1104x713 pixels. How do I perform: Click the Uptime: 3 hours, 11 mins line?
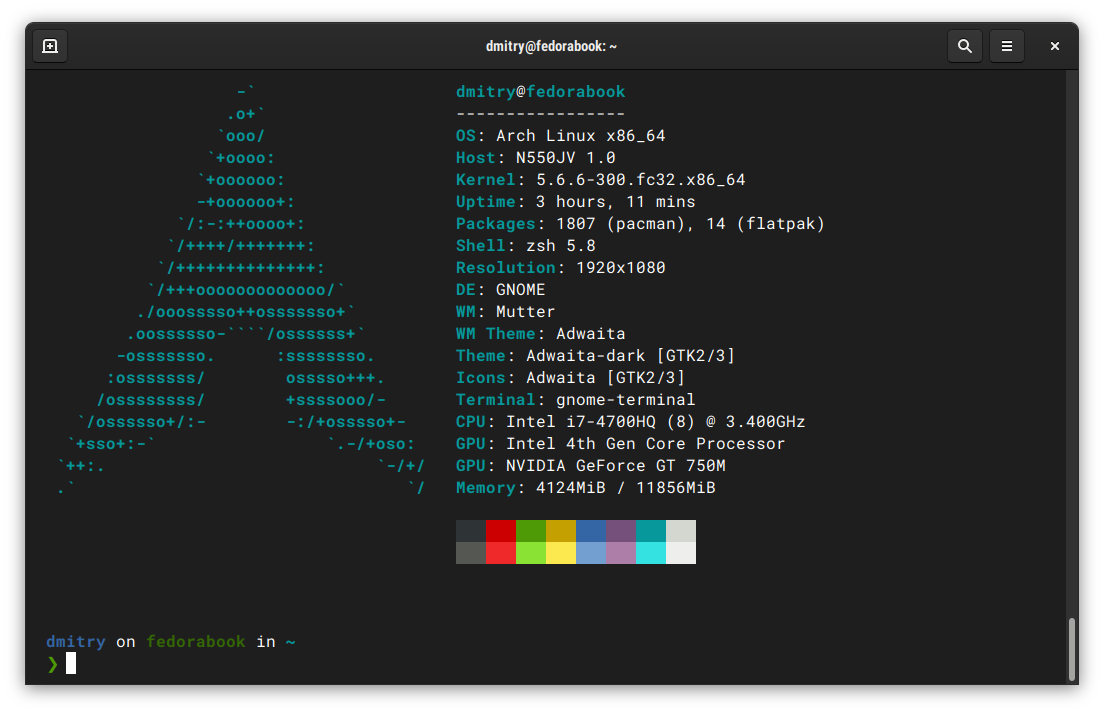[x=576, y=202]
